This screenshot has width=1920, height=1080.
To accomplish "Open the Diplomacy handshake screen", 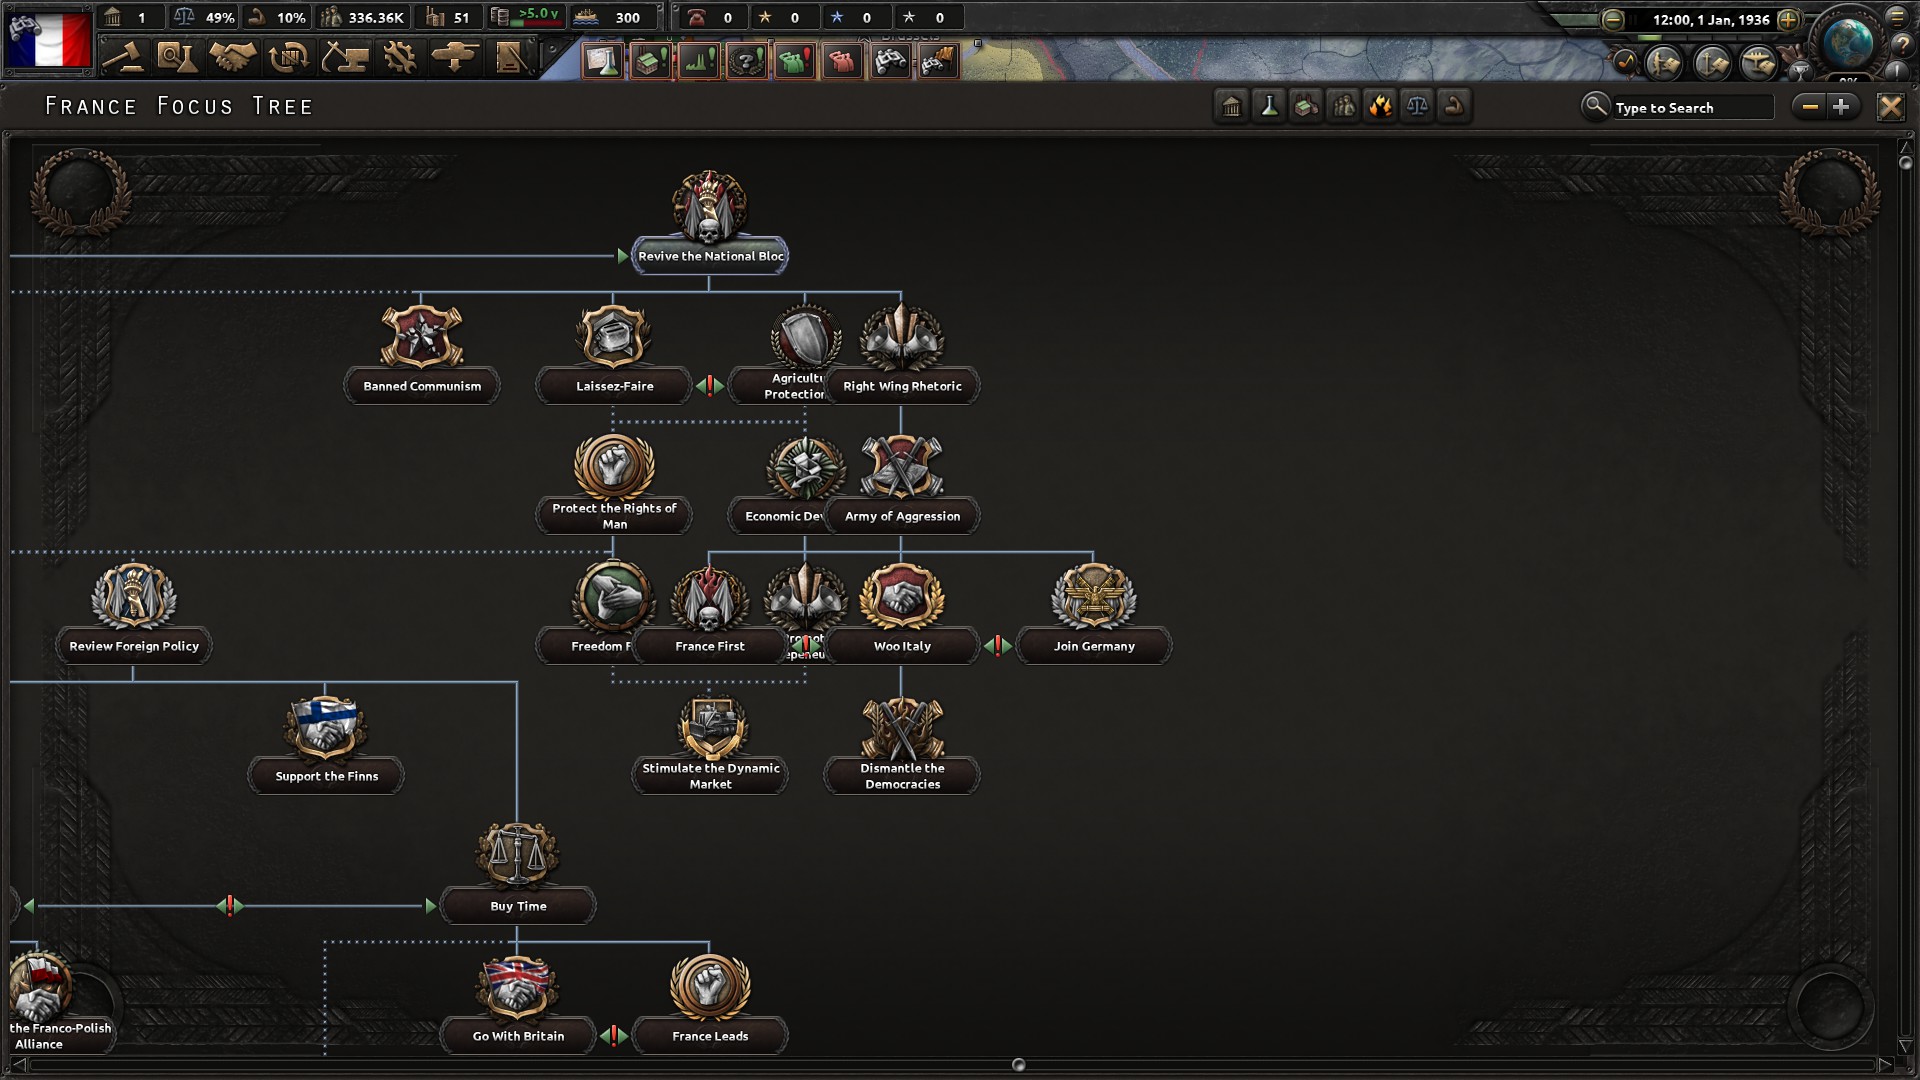I will click(x=232, y=58).
